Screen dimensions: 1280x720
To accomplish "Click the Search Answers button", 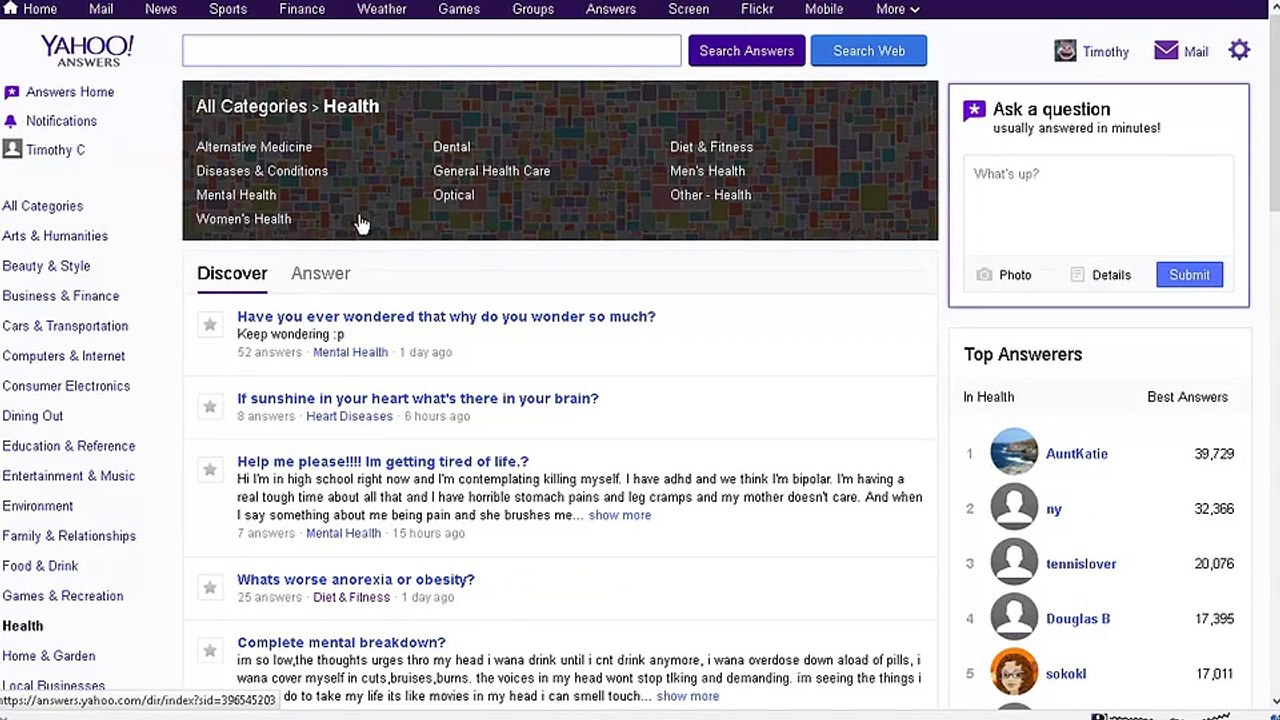I will click(747, 51).
